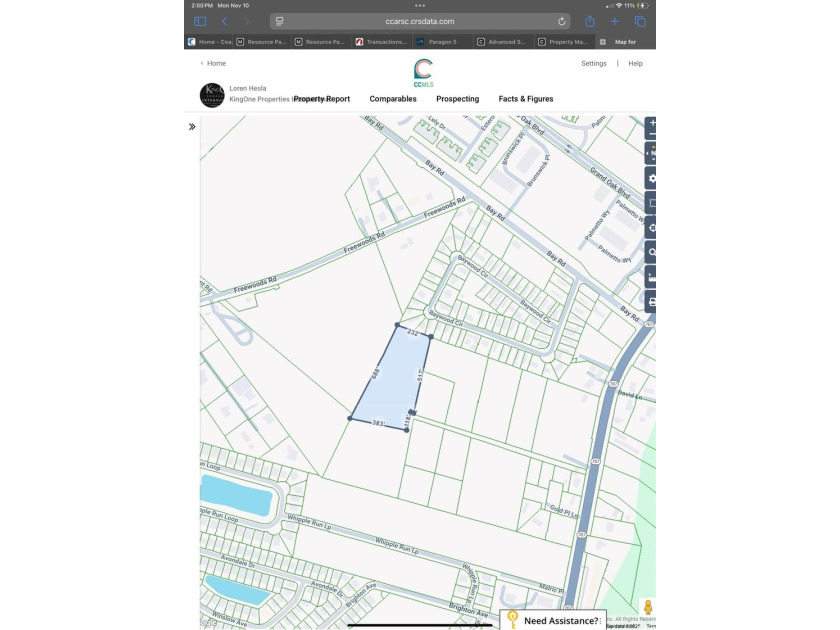Select the rectangle draw tool on map toolbar

651,203
